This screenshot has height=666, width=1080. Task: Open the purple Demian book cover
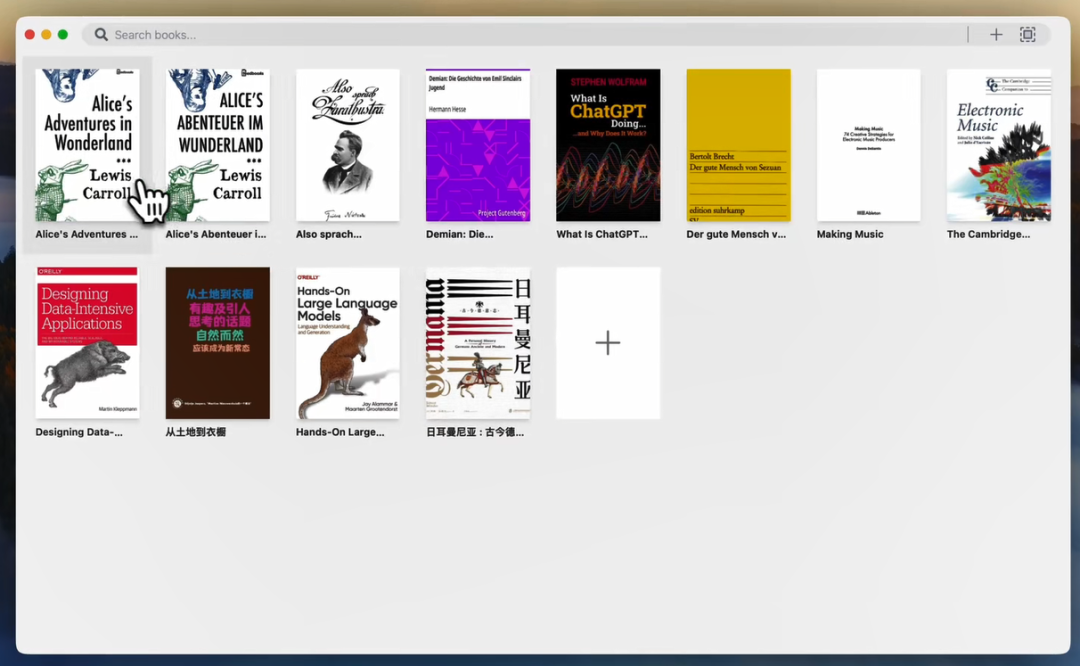(x=478, y=145)
